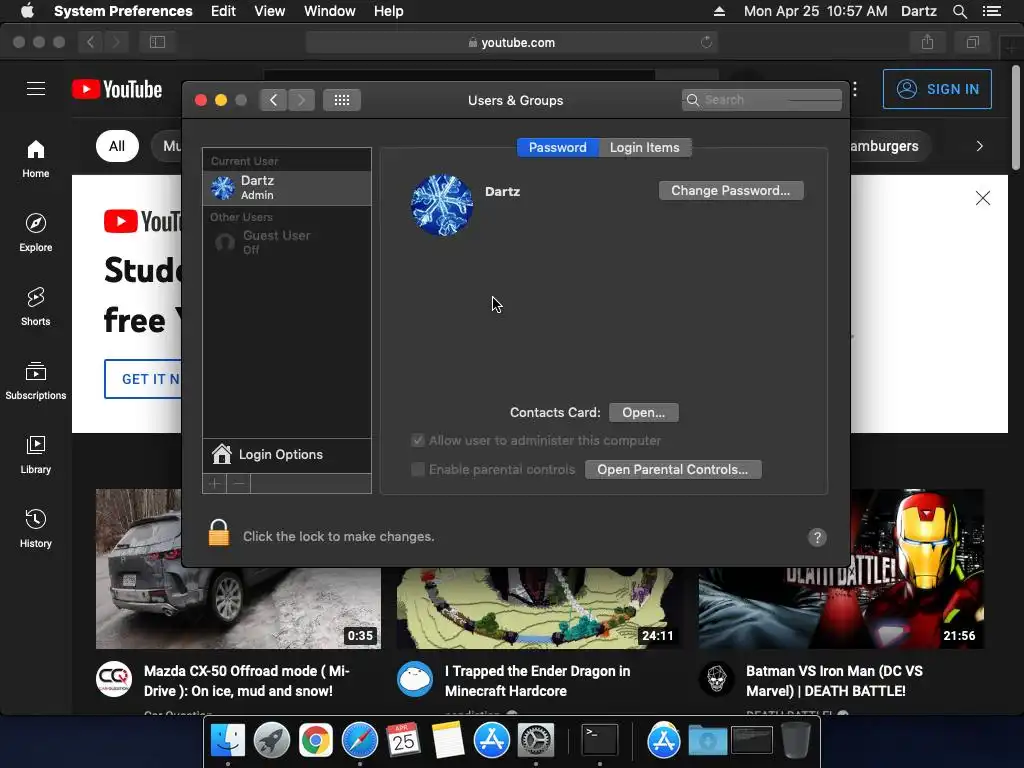Open Finder from the Dock
The width and height of the screenshot is (1024, 768).
(x=227, y=741)
